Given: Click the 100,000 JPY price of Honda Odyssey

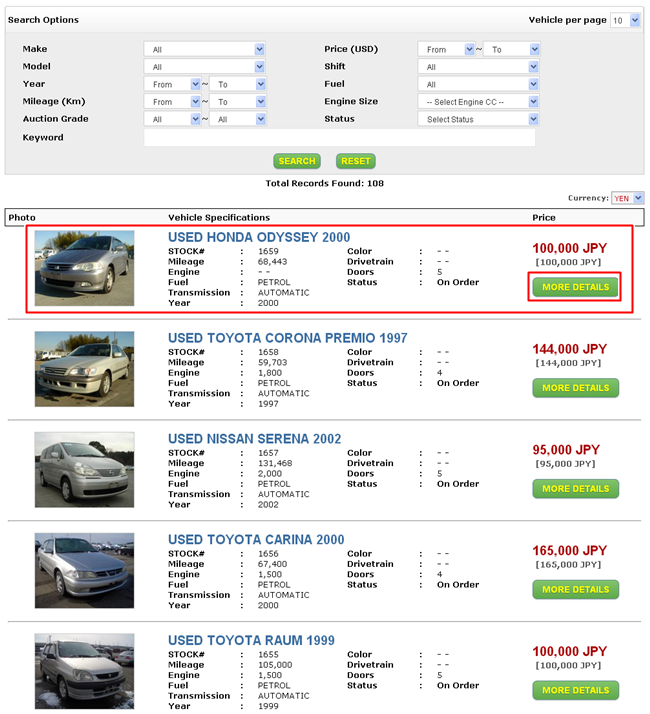Looking at the screenshot, I should pyautogui.click(x=570, y=249).
